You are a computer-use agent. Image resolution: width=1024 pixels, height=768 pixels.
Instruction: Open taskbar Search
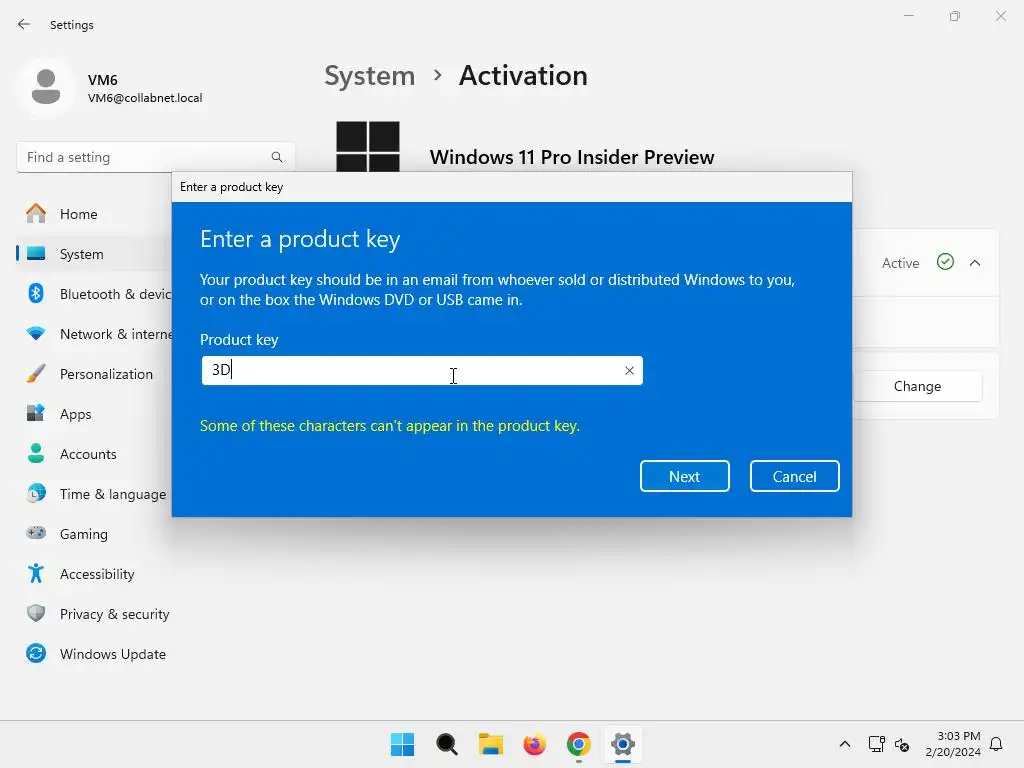[447, 744]
